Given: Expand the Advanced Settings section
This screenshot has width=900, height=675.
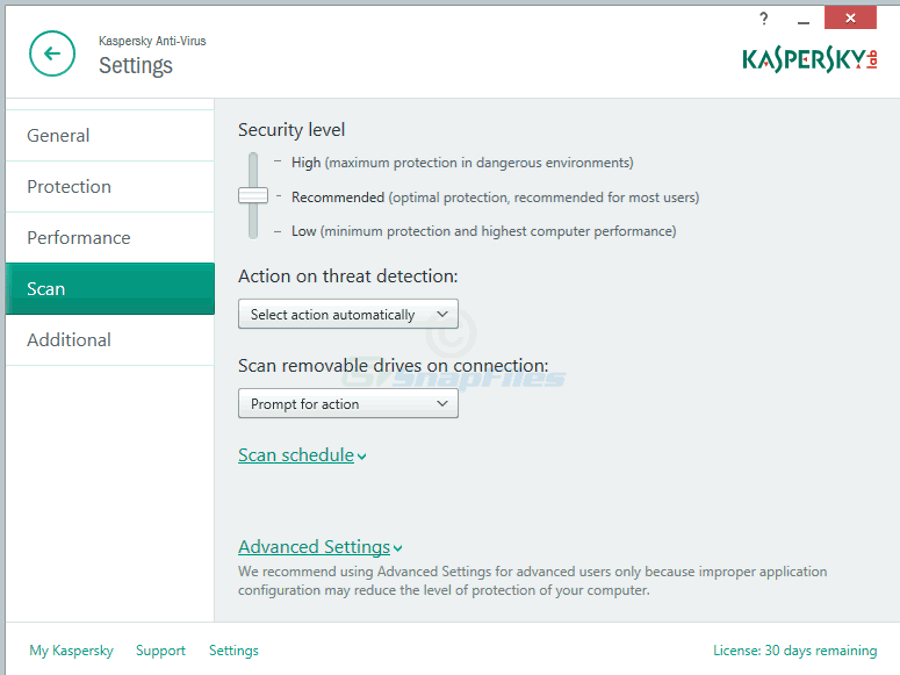Looking at the screenshot, I should [320, 547].
